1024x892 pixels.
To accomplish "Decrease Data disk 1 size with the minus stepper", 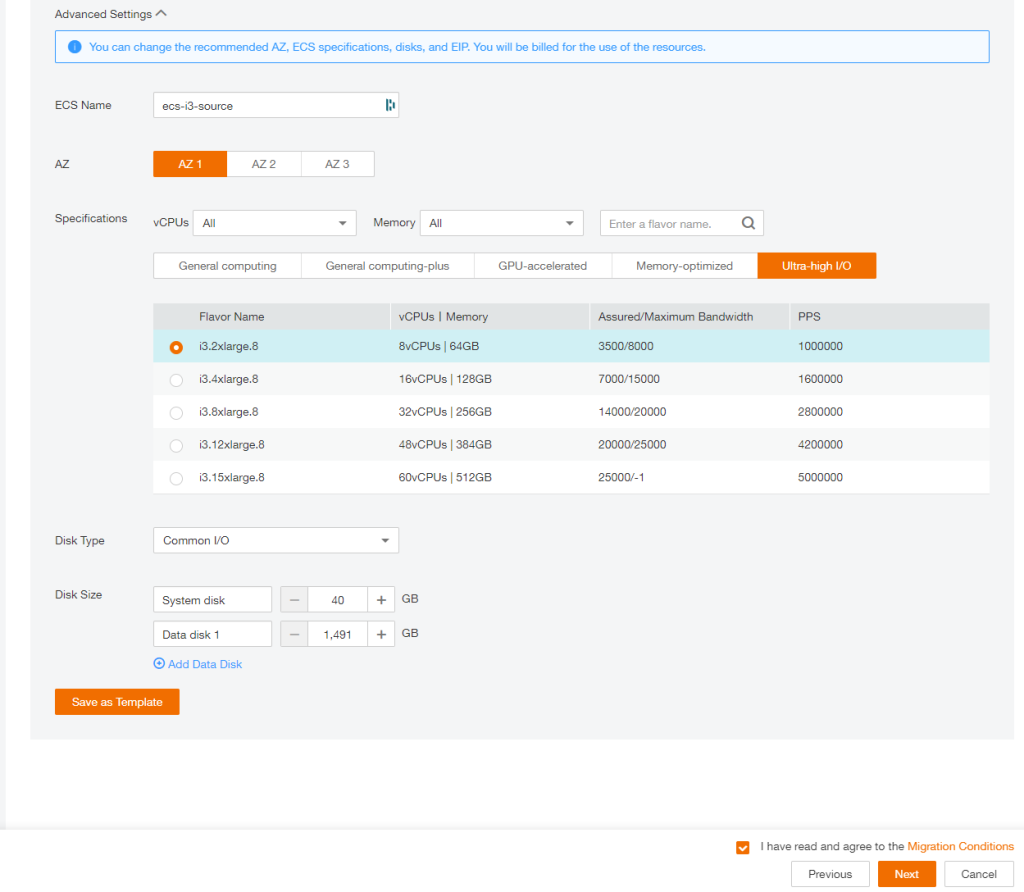I will point(294,633).
